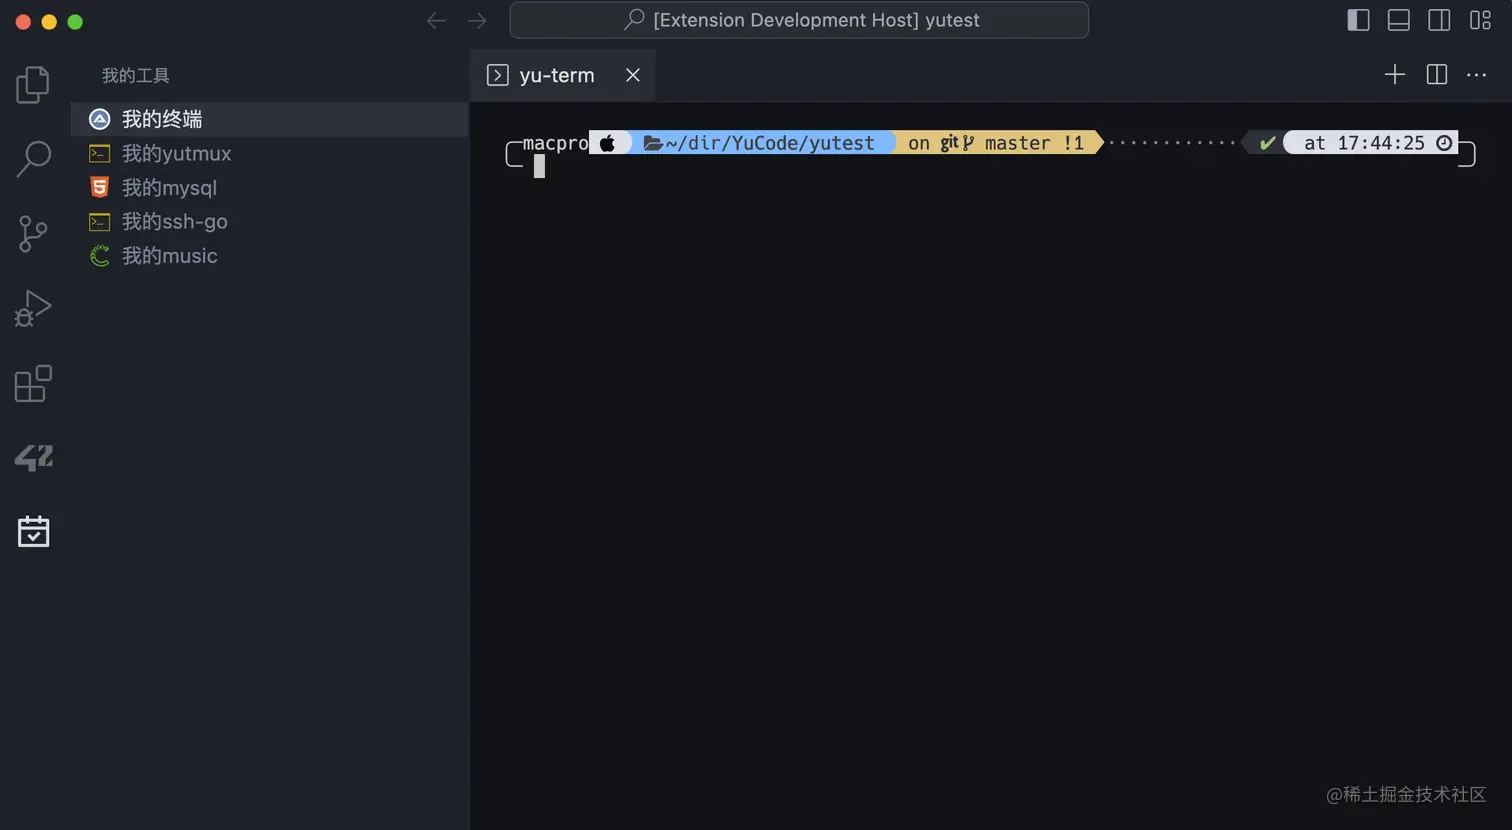
Task: Select the Search icon in the activity bar
Action: click(33, 158)
